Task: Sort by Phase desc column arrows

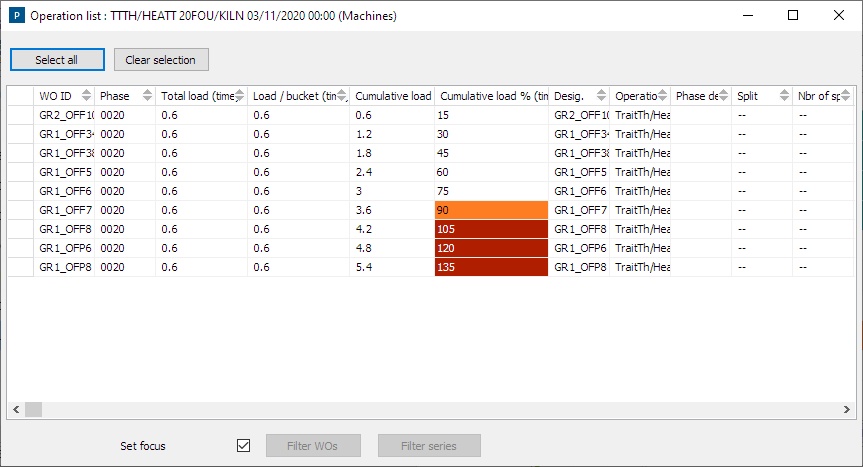Action: tap(723, 96)
